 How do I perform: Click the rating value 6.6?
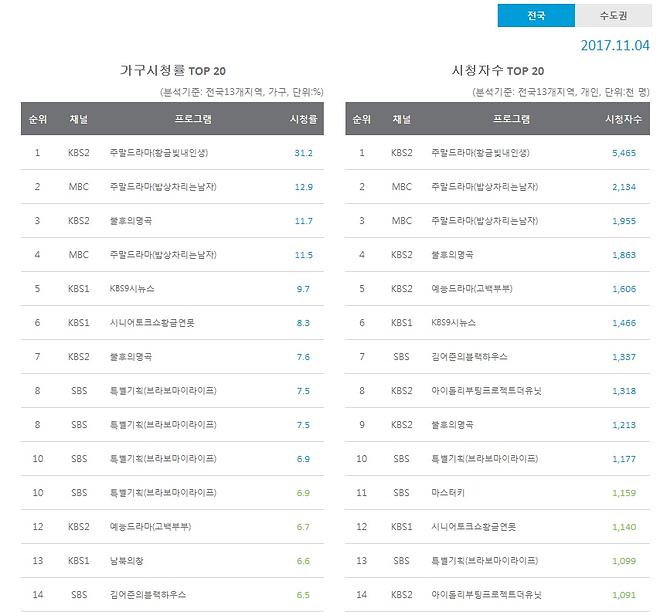coord(303,561)
